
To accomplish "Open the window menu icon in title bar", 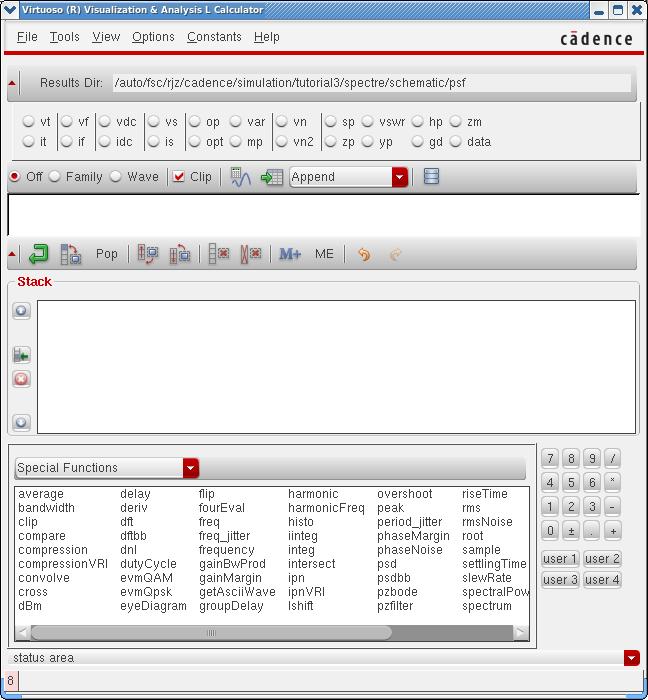I will click(9, 9).
